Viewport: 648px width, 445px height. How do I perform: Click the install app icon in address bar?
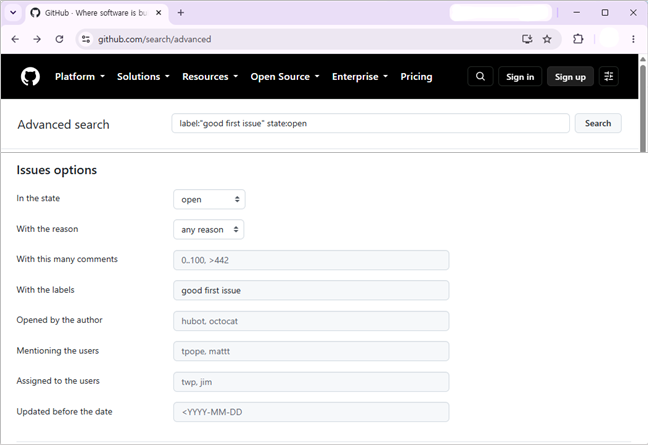tap(527, 39)
